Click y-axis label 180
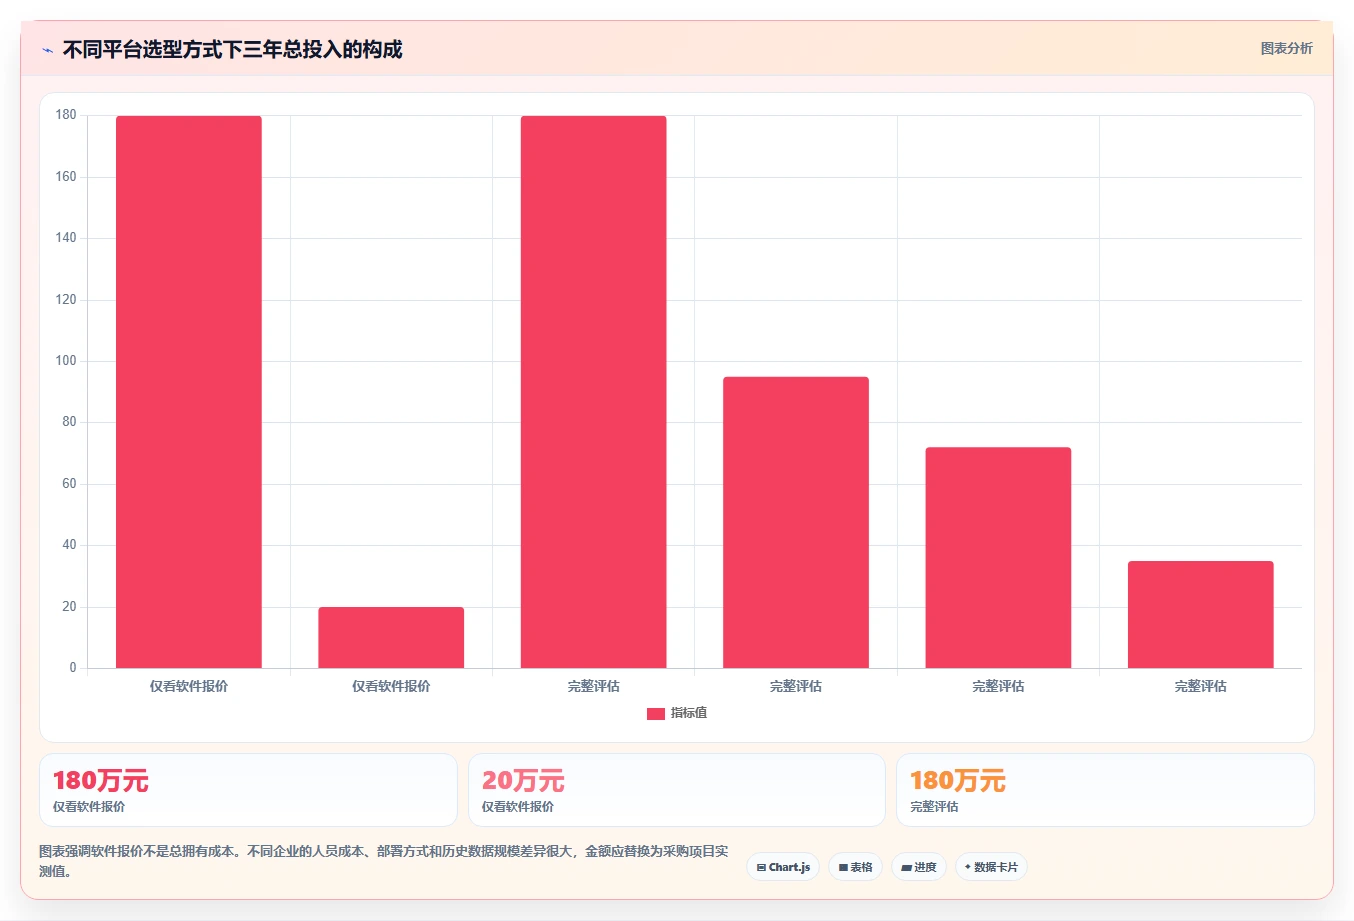The image size is (1354, 921). [66, 115]
